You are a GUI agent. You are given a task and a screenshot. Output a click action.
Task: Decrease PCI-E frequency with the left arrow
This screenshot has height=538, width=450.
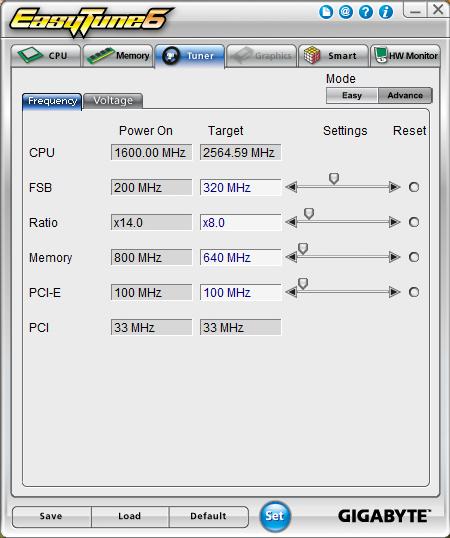pos(290,292)
